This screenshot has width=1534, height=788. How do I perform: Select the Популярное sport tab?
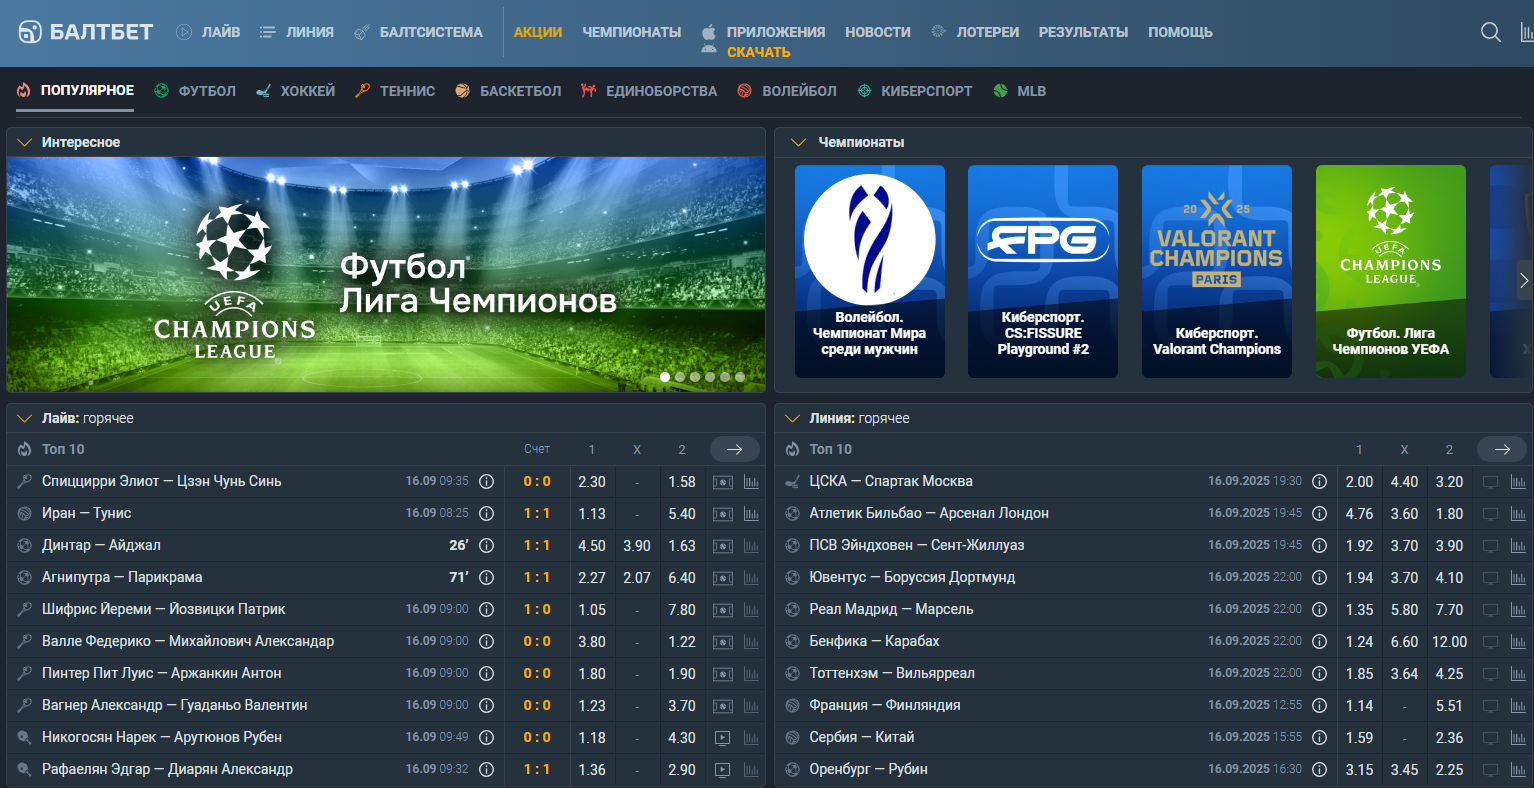point(75,91)
